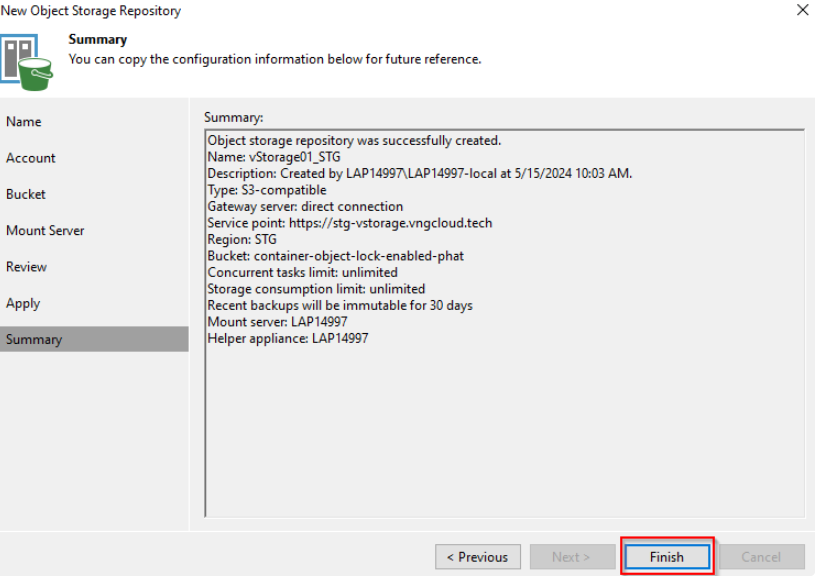The width and height of the screenshot is (815, 579).
Task: Click the Finish button
Action: [667, 557]
